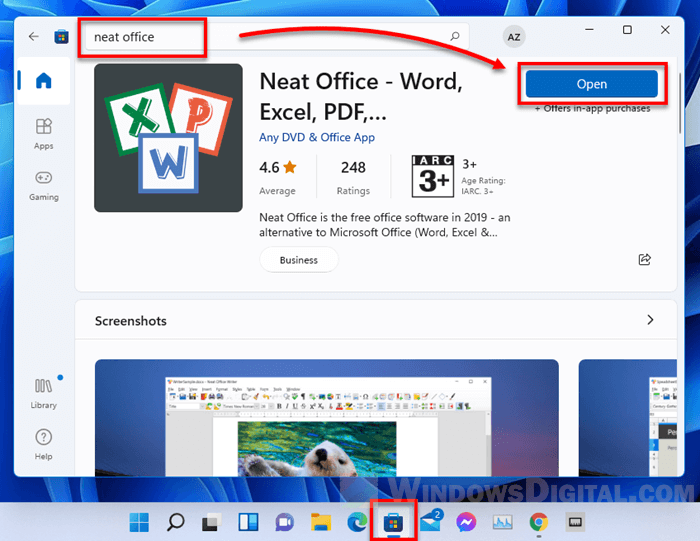Open Microsoft Store from the taskbar
Image resolution: width=700 pixels, height=541 pixels.
[x=394, y=521]
